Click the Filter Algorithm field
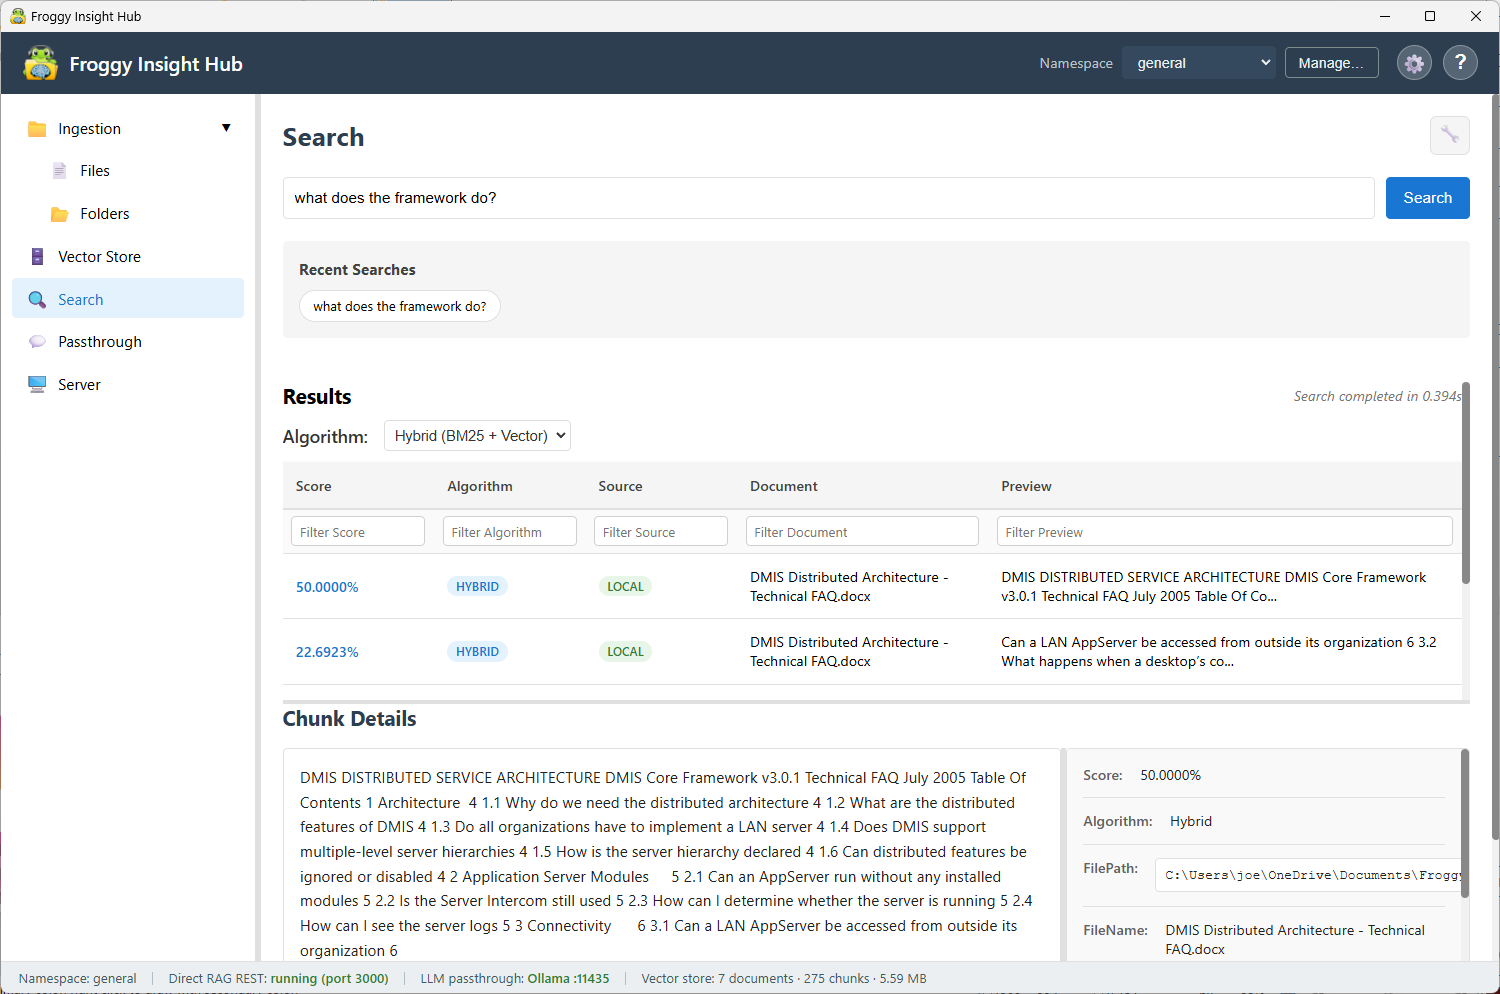Viewport: 1500px width, 994px height. click(x=510, y=532)
